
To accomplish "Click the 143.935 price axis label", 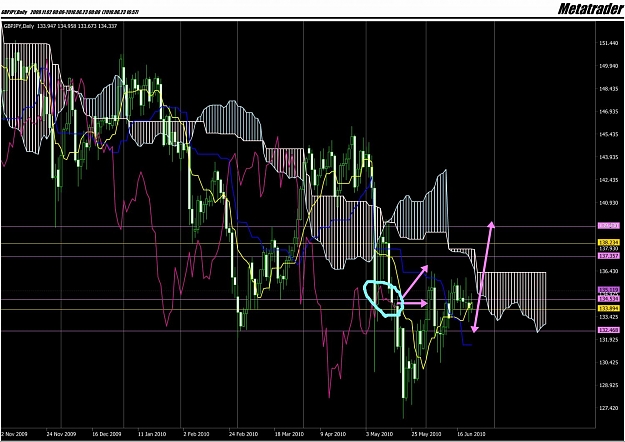I will (x=608, y=157).
